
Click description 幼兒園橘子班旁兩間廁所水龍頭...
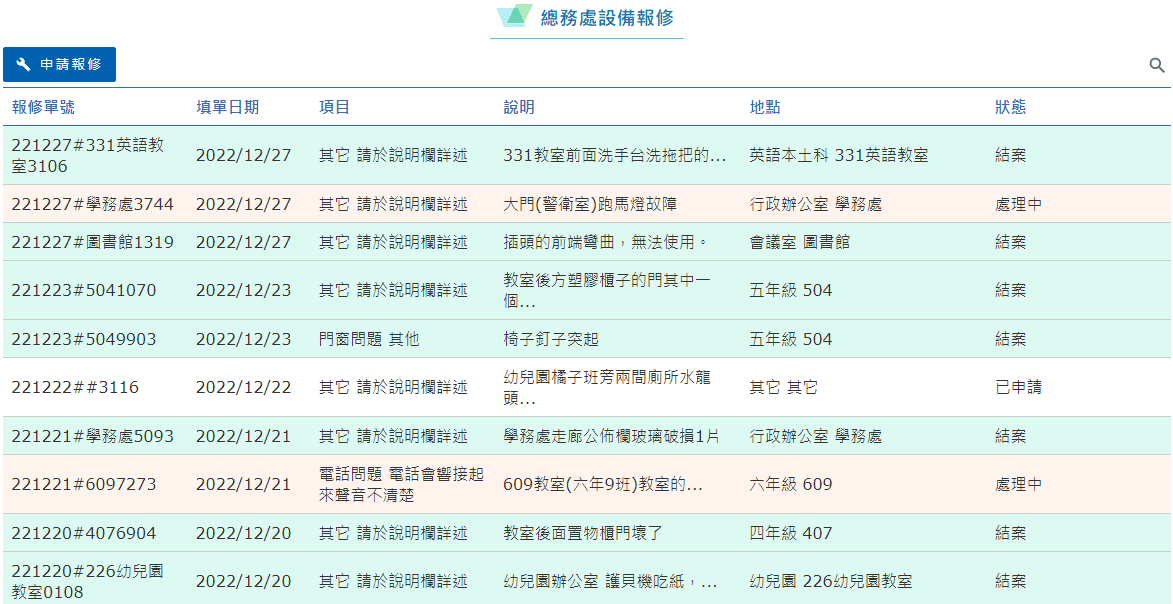(607, 387)
